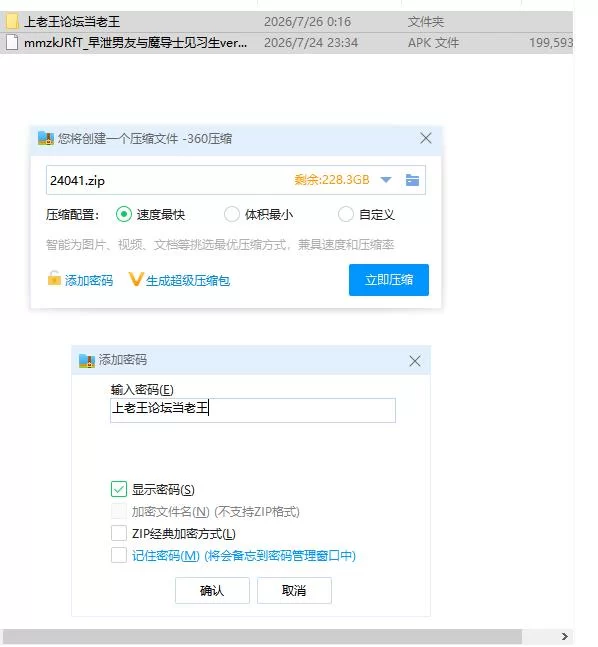This screenshot has height=647, width=598.
Task: Click the lock icon beside 添加密码
Action: pos(54,279)
